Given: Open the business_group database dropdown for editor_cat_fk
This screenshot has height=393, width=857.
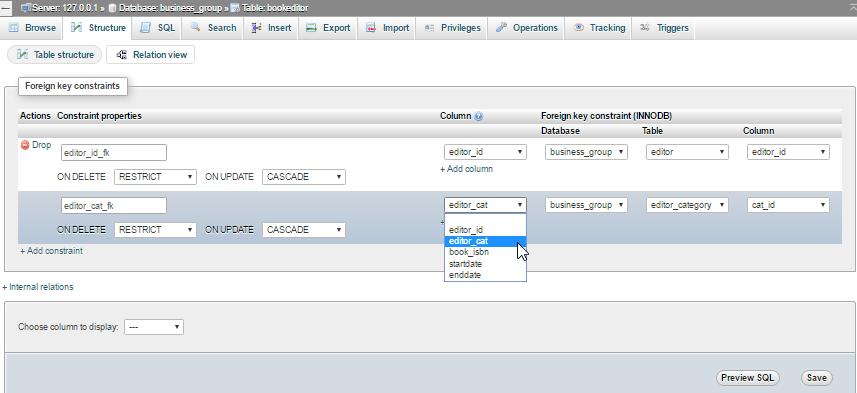Looking at the screenshot, I should pyautogui.click(x=586, y=205).
